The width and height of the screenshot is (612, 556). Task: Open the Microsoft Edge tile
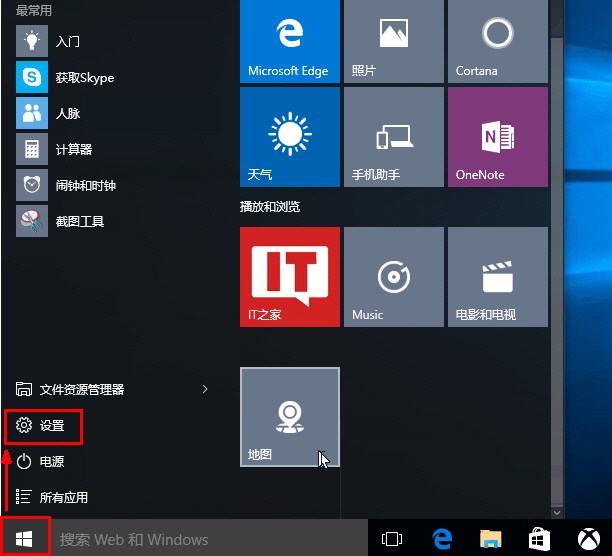(290, 41)
